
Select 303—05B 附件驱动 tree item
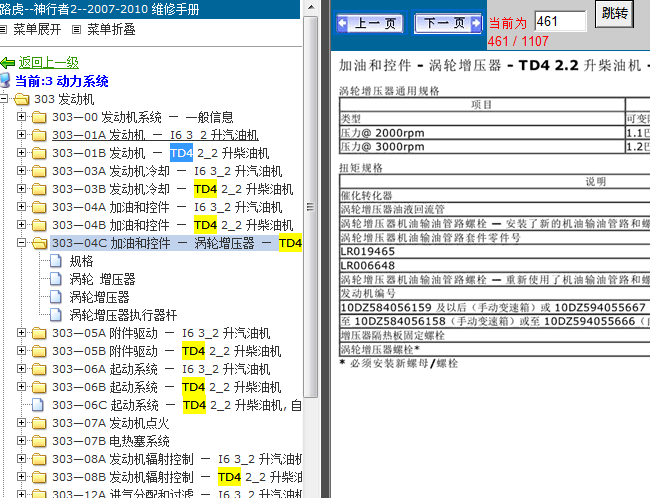click(x=167, y=351)
